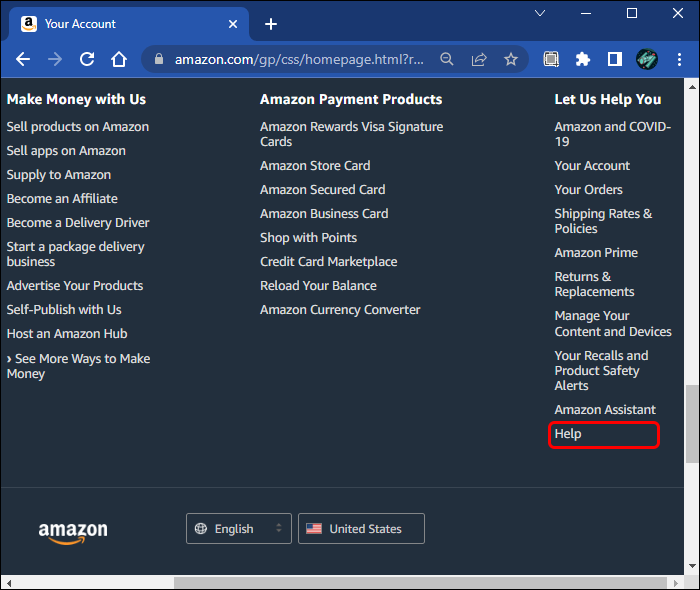Click the zoom magnifier in address bar

[447, 59]
